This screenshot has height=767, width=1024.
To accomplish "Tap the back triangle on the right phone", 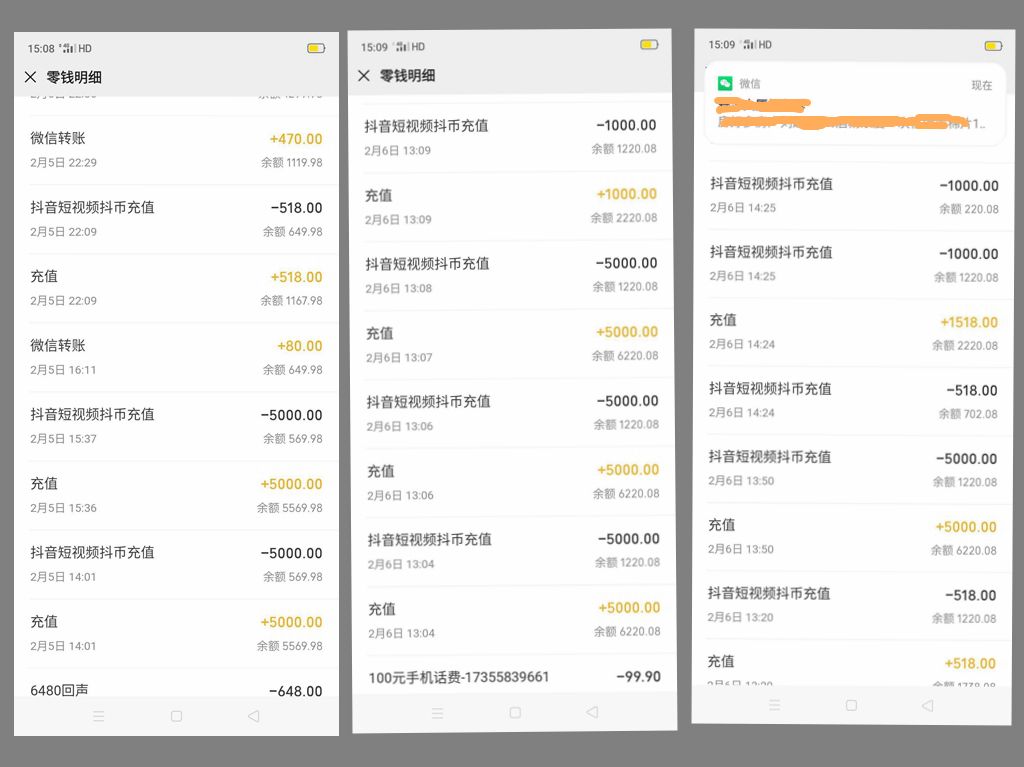I will click(x=927, y=706).
